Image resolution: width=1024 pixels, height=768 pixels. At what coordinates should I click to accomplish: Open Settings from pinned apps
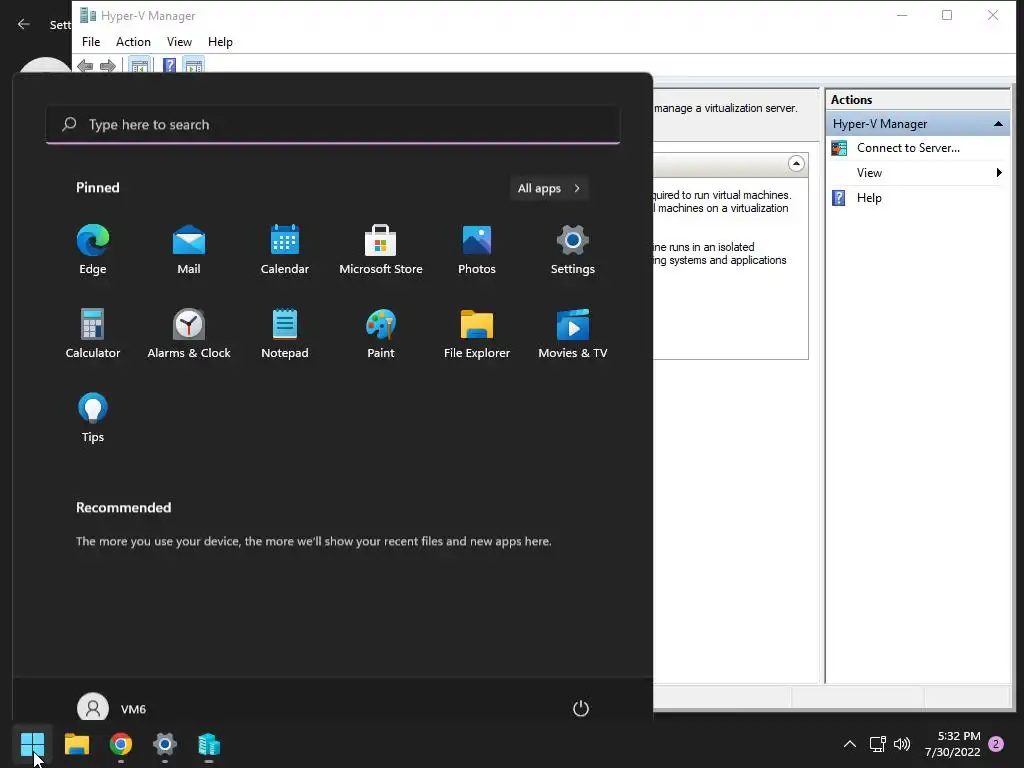point(573,249)
